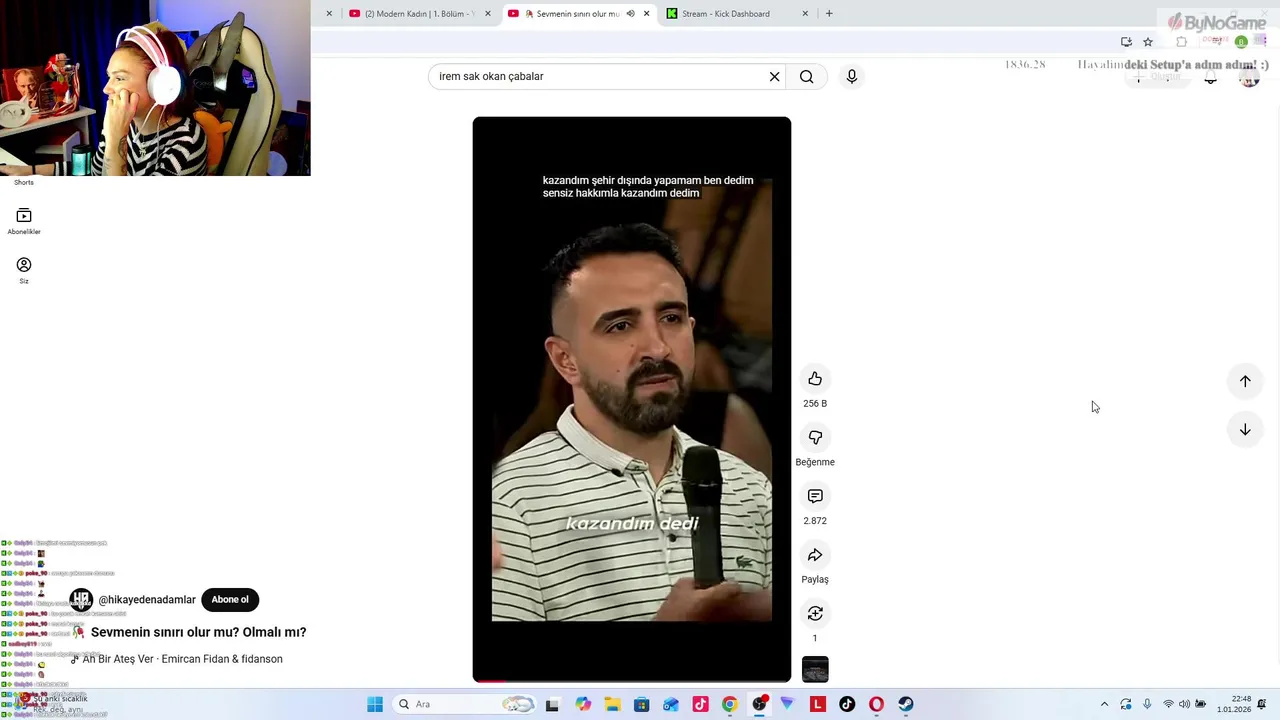Open TikTok black icon in the taskbar
1280x720 pixels.
[847, 704]
